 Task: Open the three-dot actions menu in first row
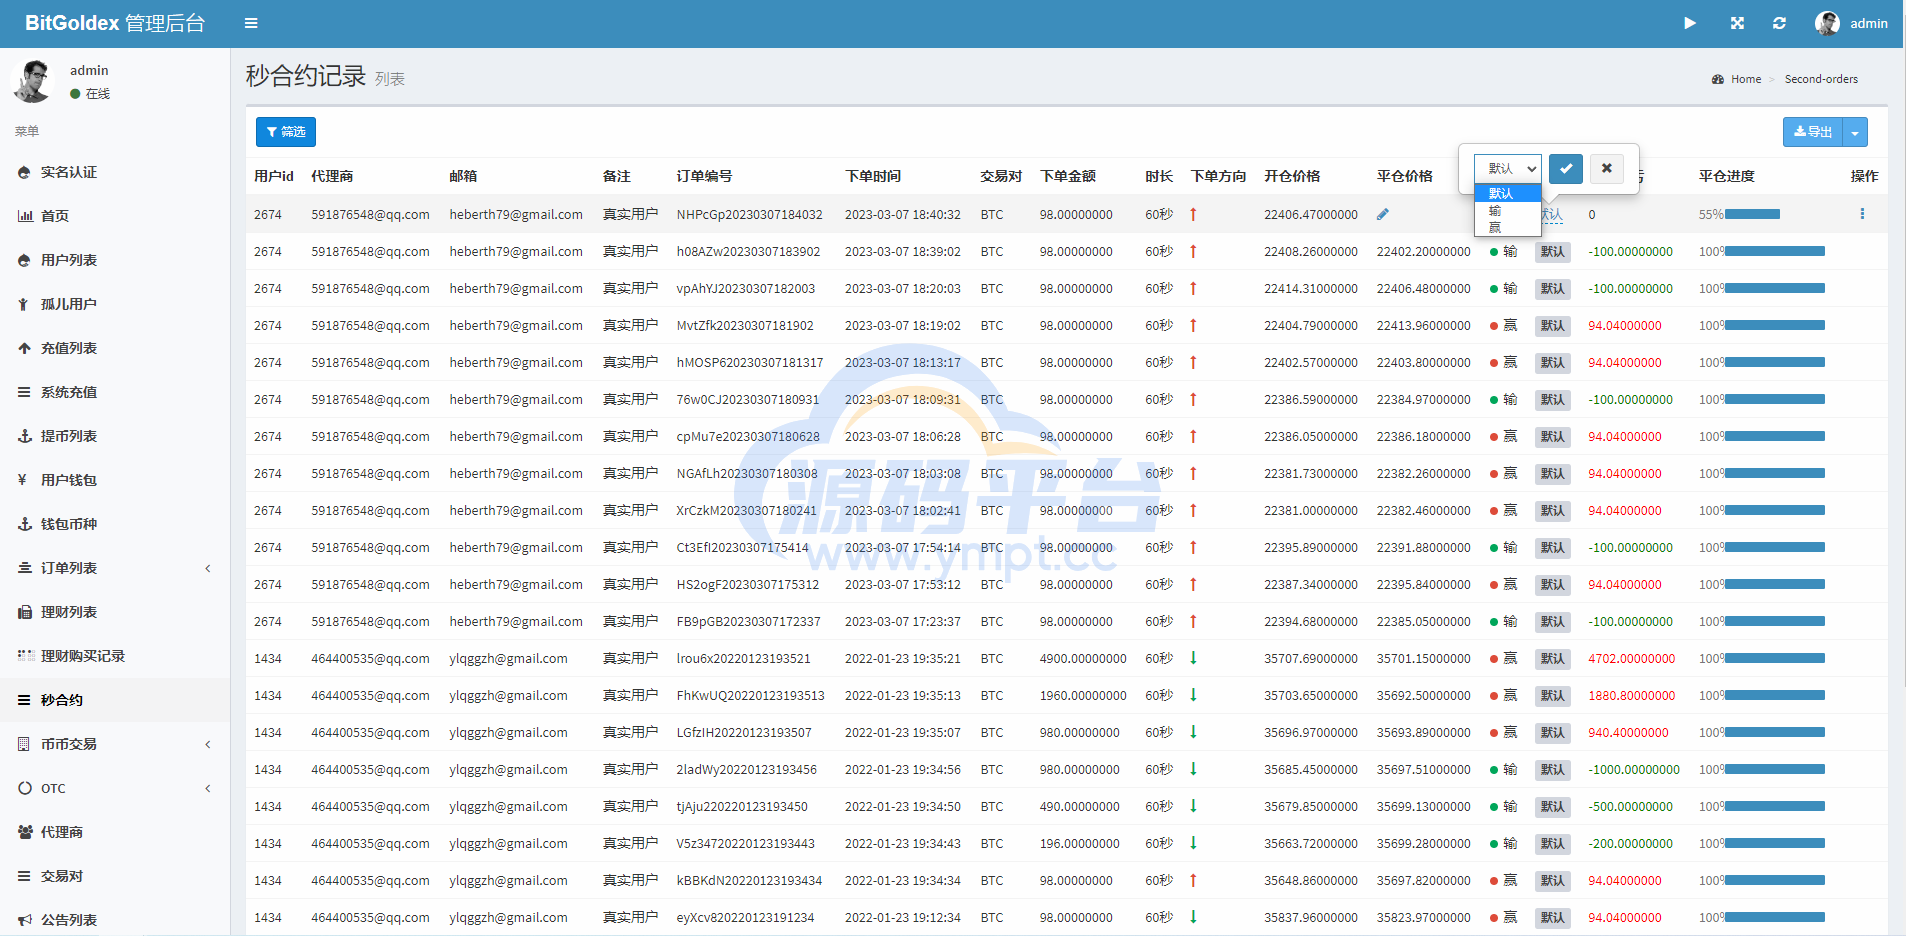coord(1862,214)
